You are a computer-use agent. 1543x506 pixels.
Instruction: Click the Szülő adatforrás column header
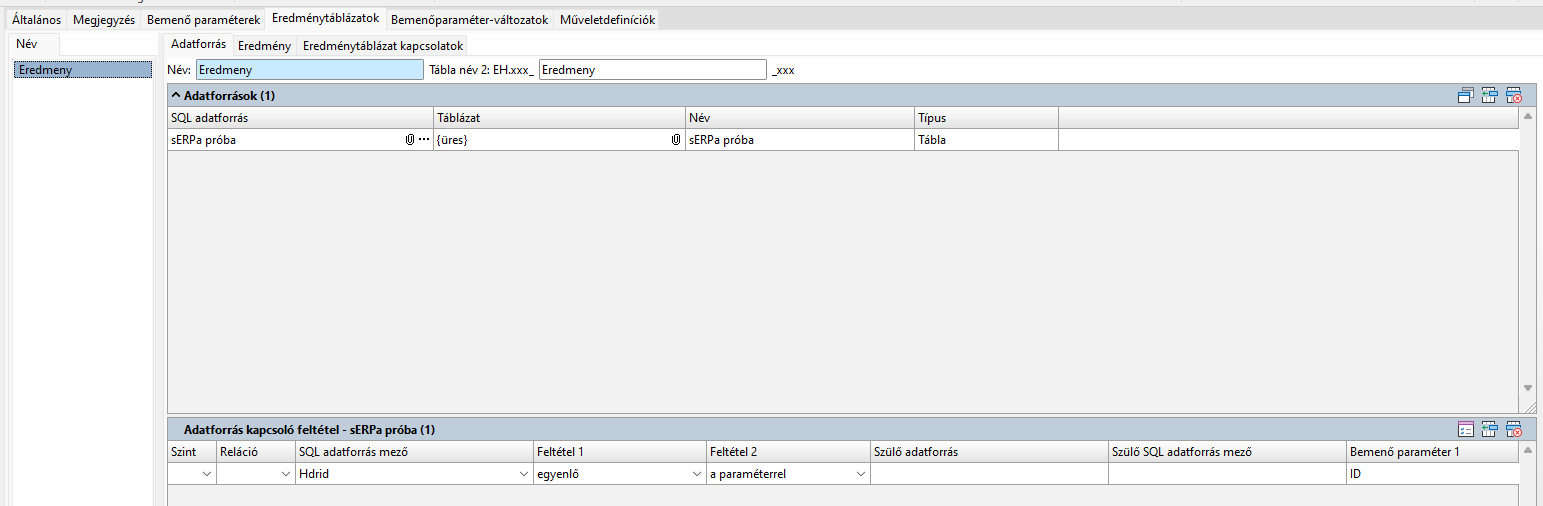point(989,452)
